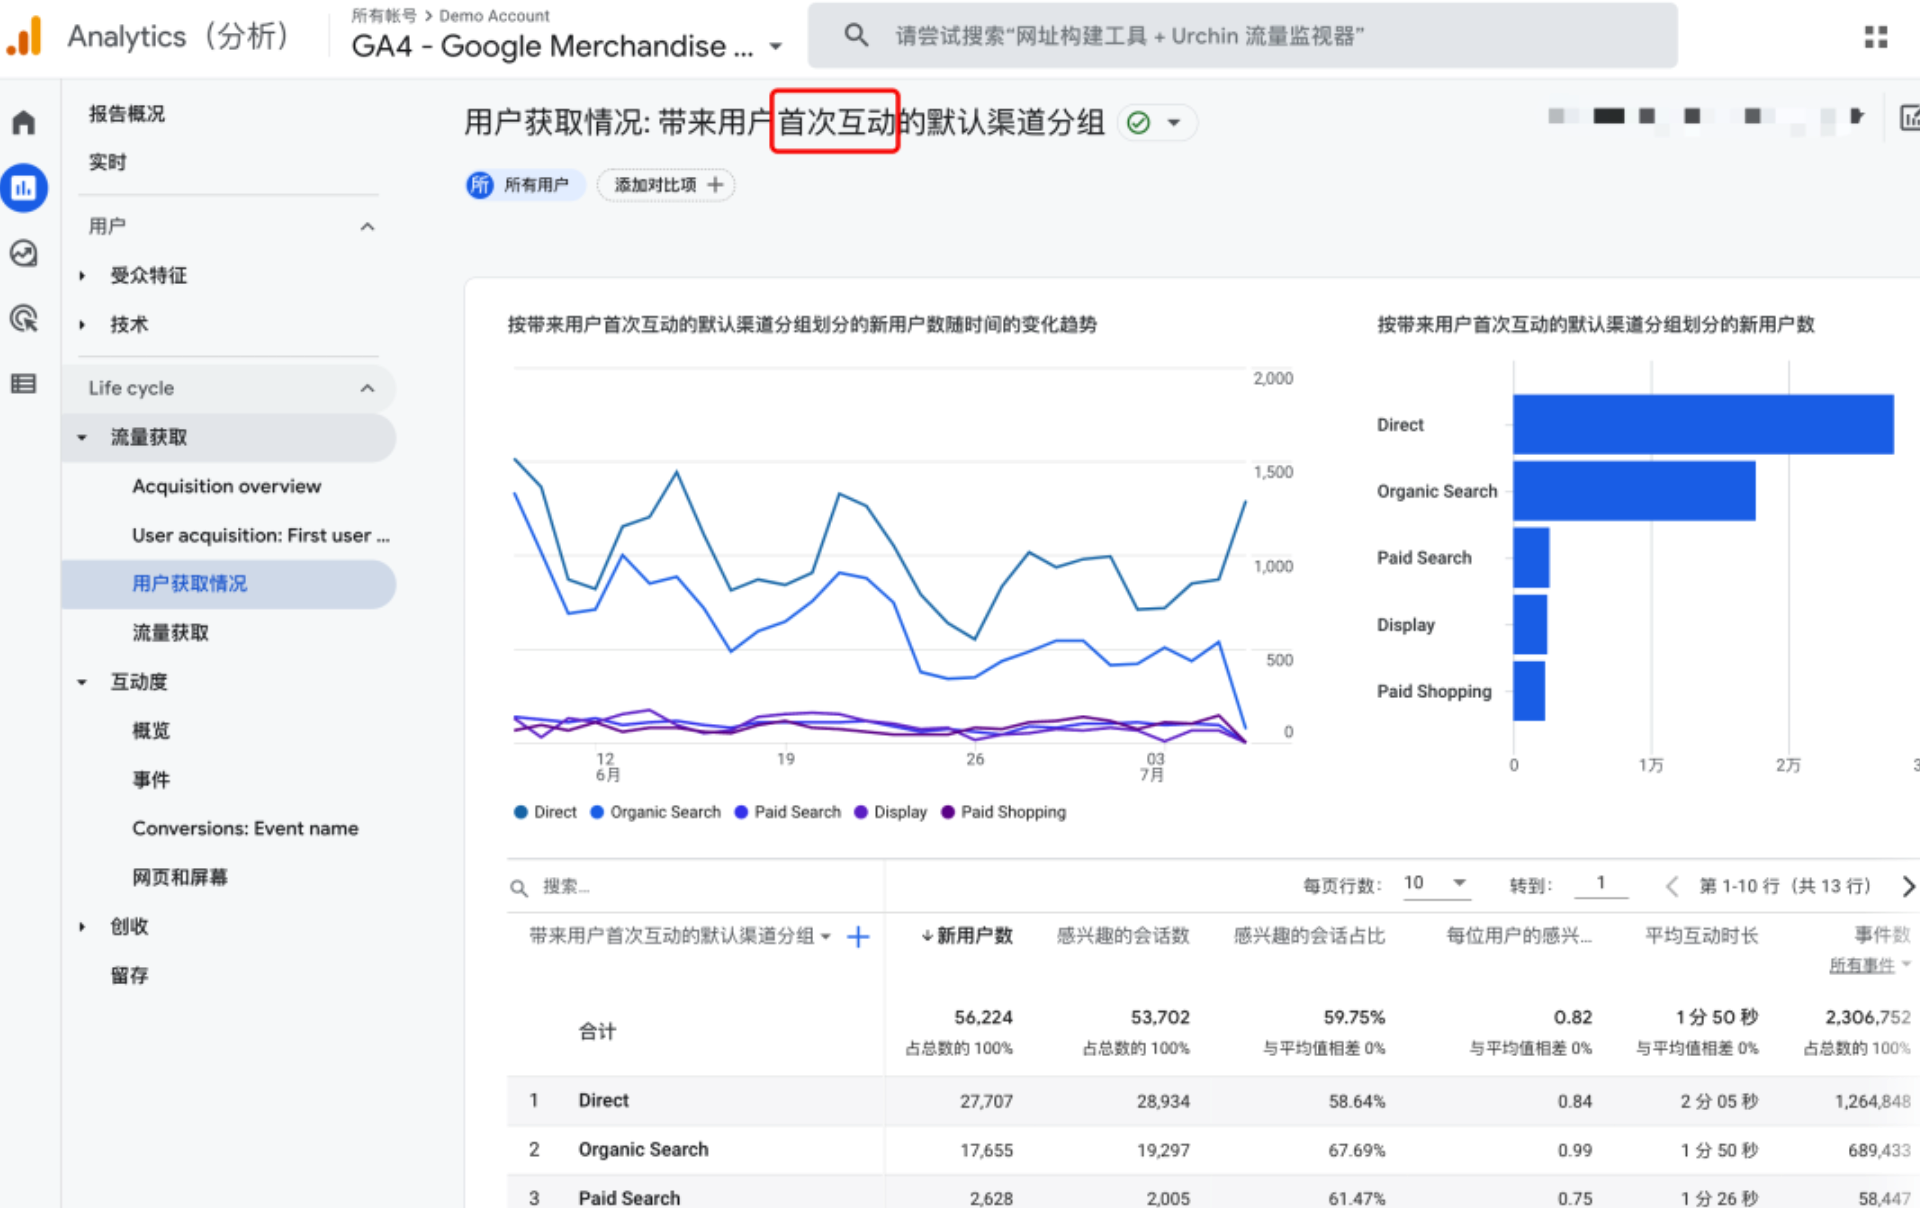Open the rows per page dropdown
This screenshot has width=1920, height=1208.
pos(1436,883)
